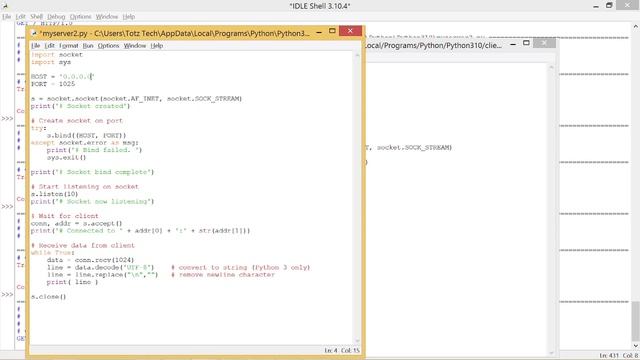Close the myserver2.py editor window

point(350,31)
